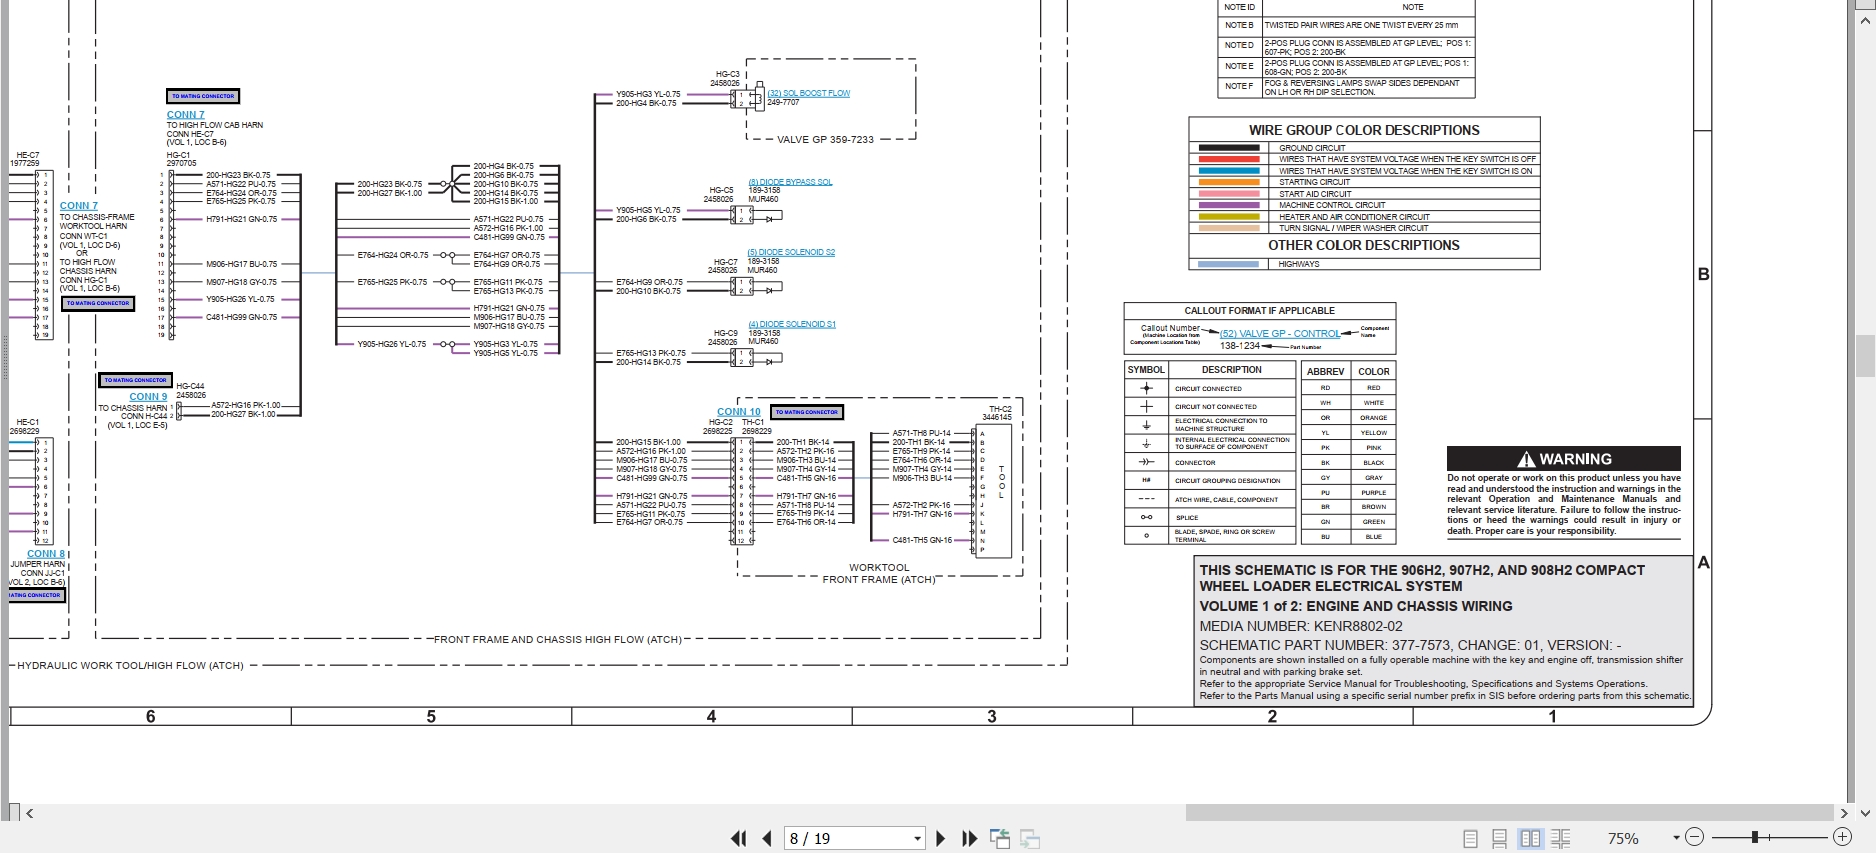
Task: Go to the previous page
Action: [x=767, y=839]
